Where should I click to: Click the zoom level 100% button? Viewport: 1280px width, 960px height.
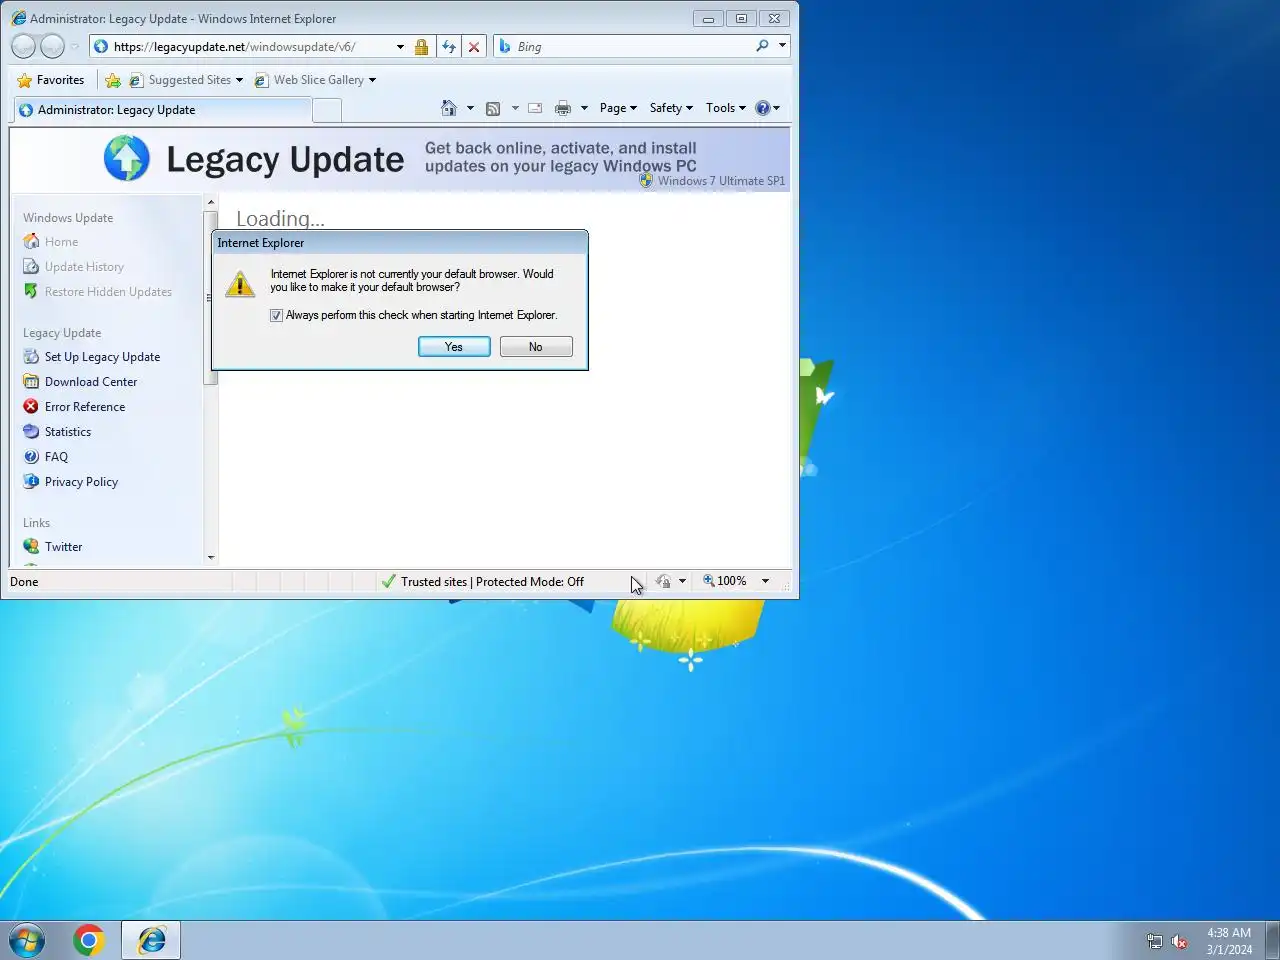point(725,581)
